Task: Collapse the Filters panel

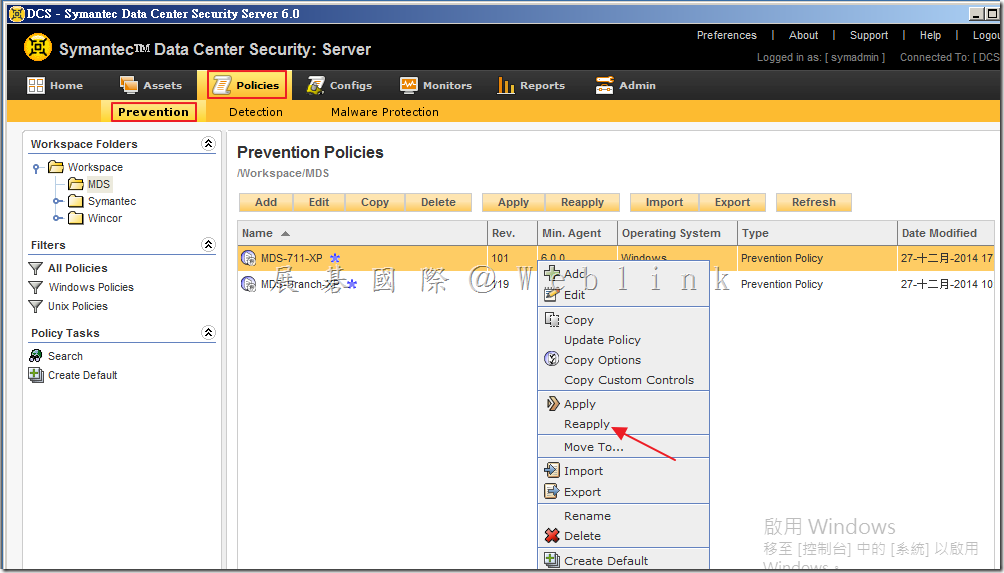Action: (x=208, y=244)
